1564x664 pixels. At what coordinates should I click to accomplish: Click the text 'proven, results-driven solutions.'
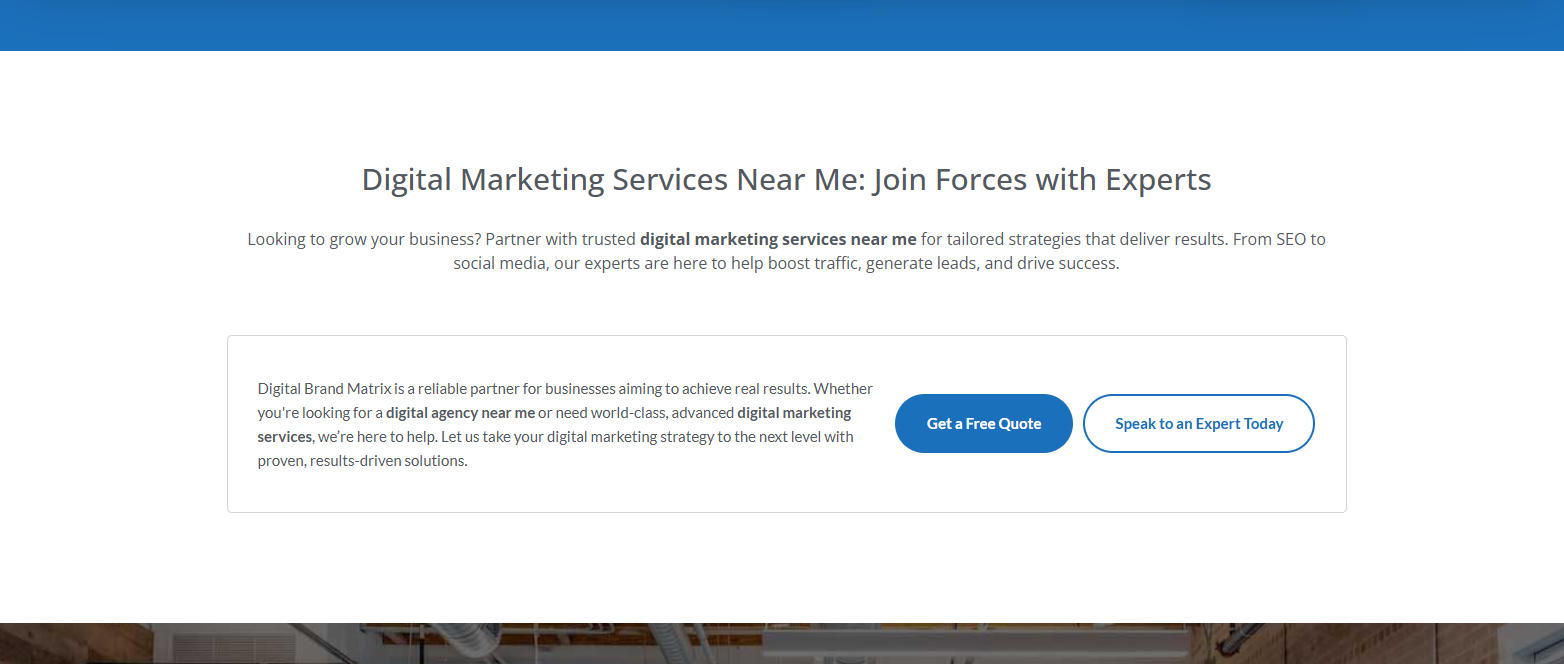click(362, 462)
